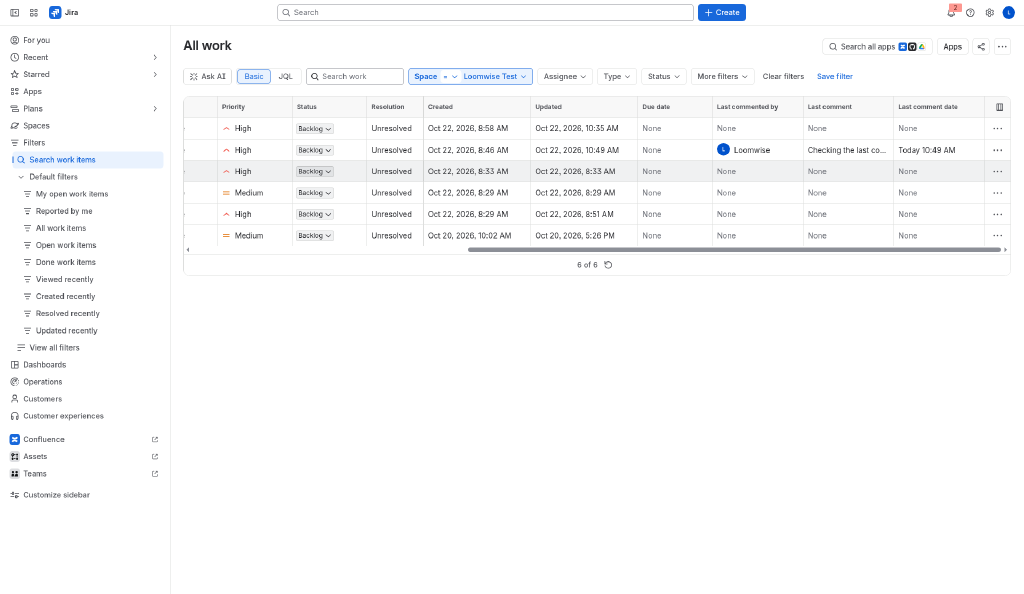The image size is (1024, 594).
Task: Click the 'Checking the last co...' comment
Action: pyautogui.click(x=847, y=150)
